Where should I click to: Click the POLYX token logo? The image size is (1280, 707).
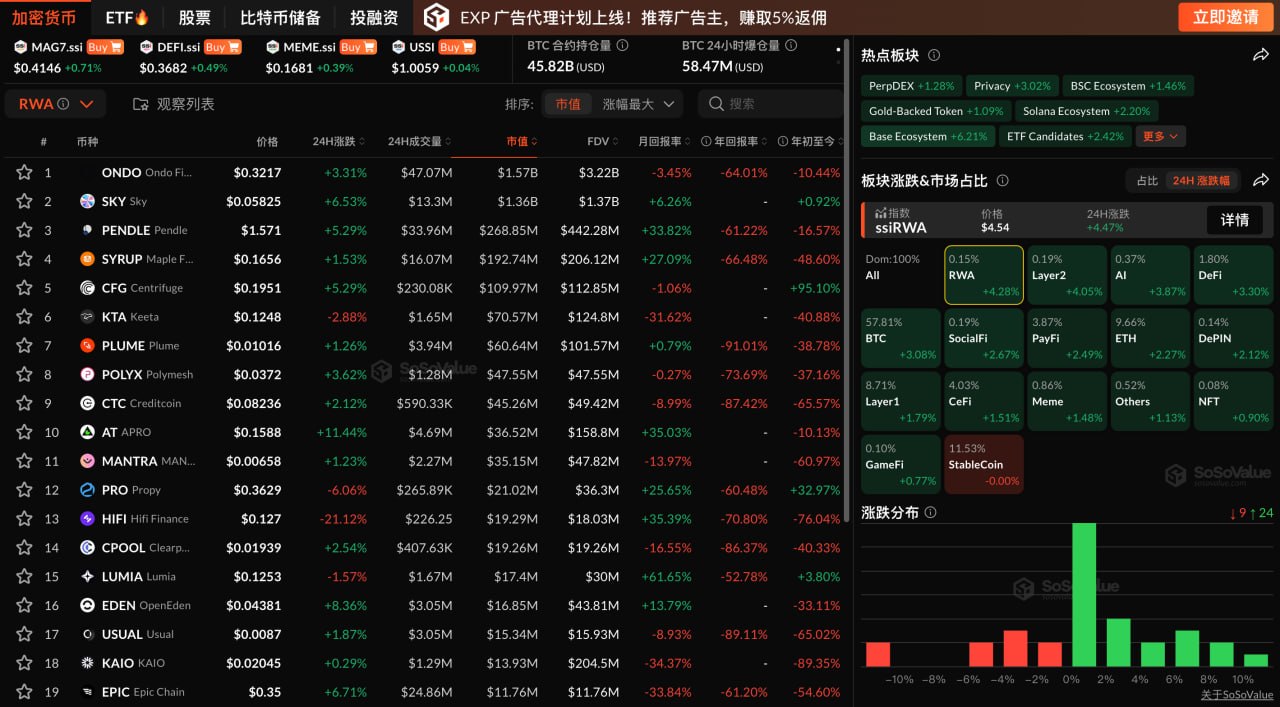pyautogui.click(x=87, y=375)
